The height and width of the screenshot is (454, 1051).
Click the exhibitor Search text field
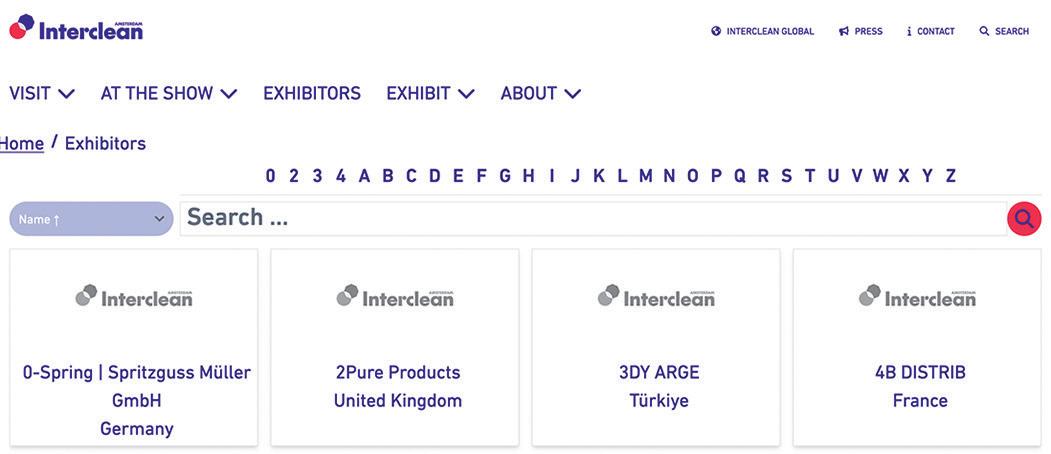(x=590, y=218)
